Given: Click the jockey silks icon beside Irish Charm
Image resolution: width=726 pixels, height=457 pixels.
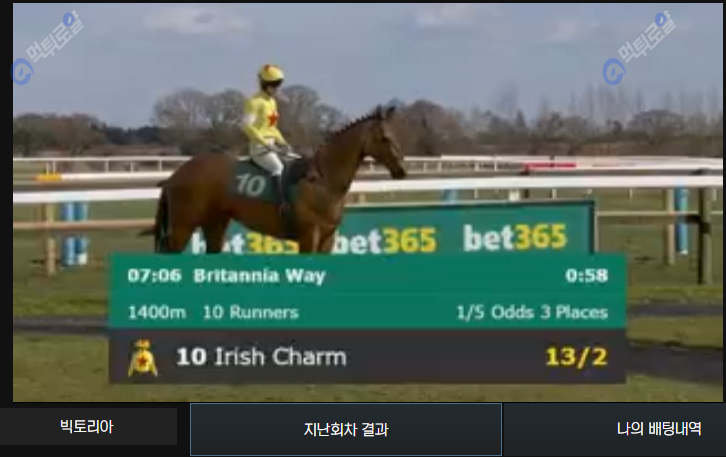Looking at the screenshot, I should click(143, 357).
